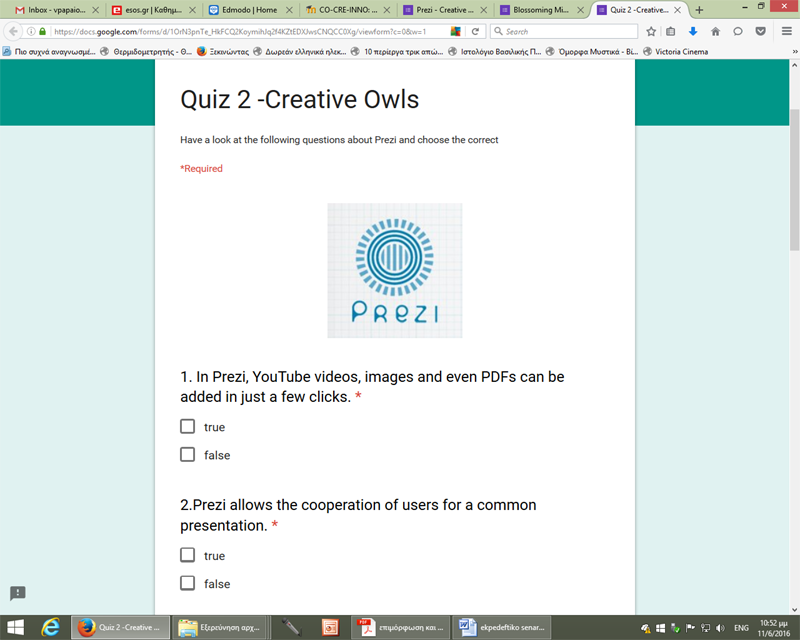The image size is (800, 640).
Task: Click the secure connection padlock icon
Action: pyautogui.click(x=43, y=31)
